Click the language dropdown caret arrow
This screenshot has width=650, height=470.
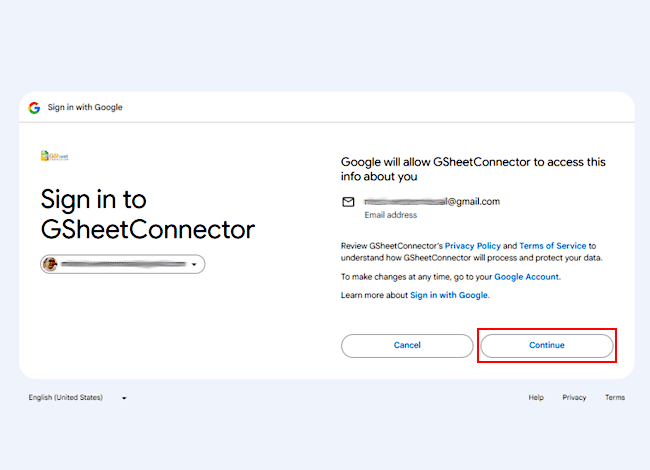124,398
